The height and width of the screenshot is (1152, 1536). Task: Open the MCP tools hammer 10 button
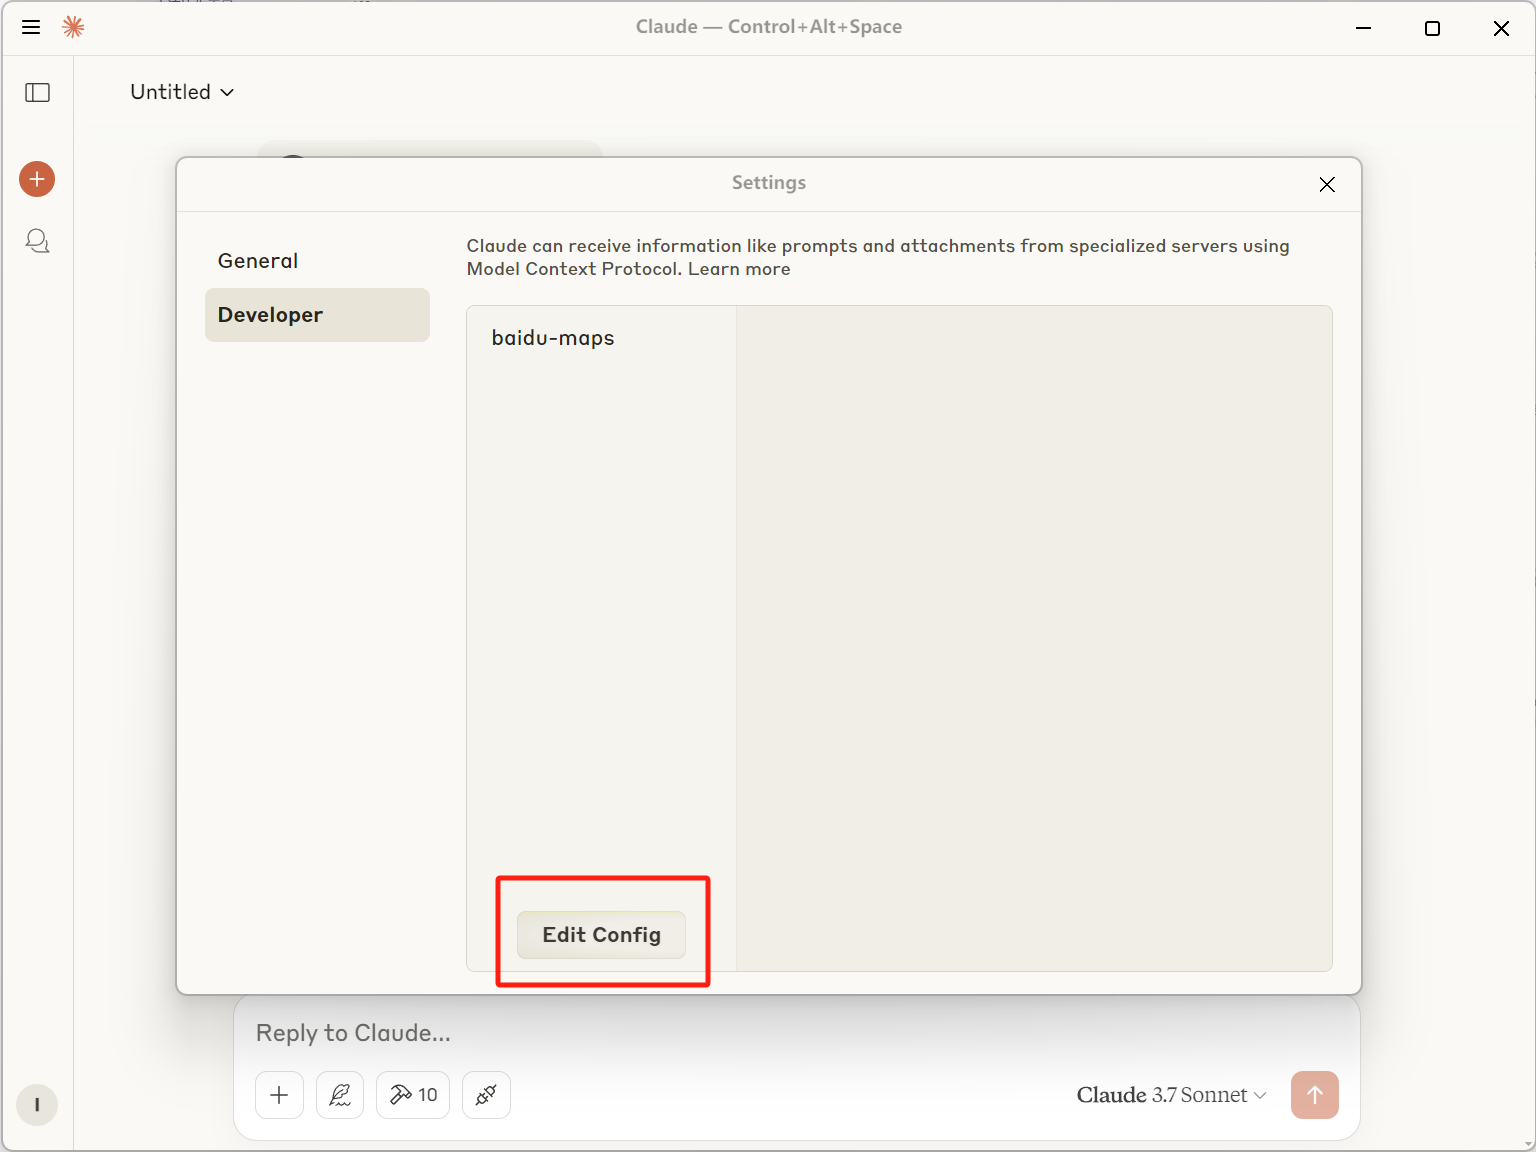point(413,1095)
